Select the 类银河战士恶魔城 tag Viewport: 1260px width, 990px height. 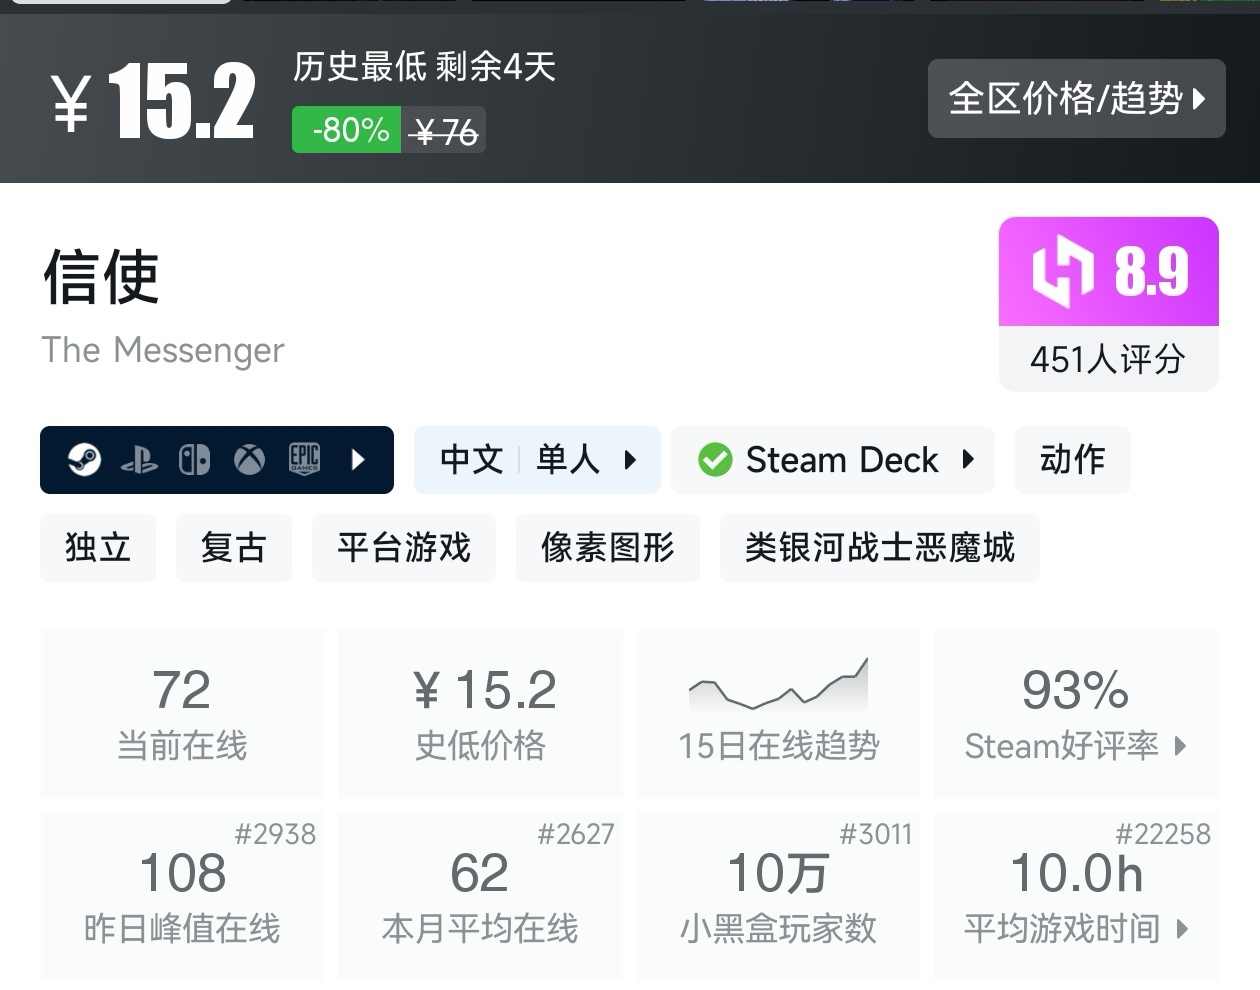[879, 548]
